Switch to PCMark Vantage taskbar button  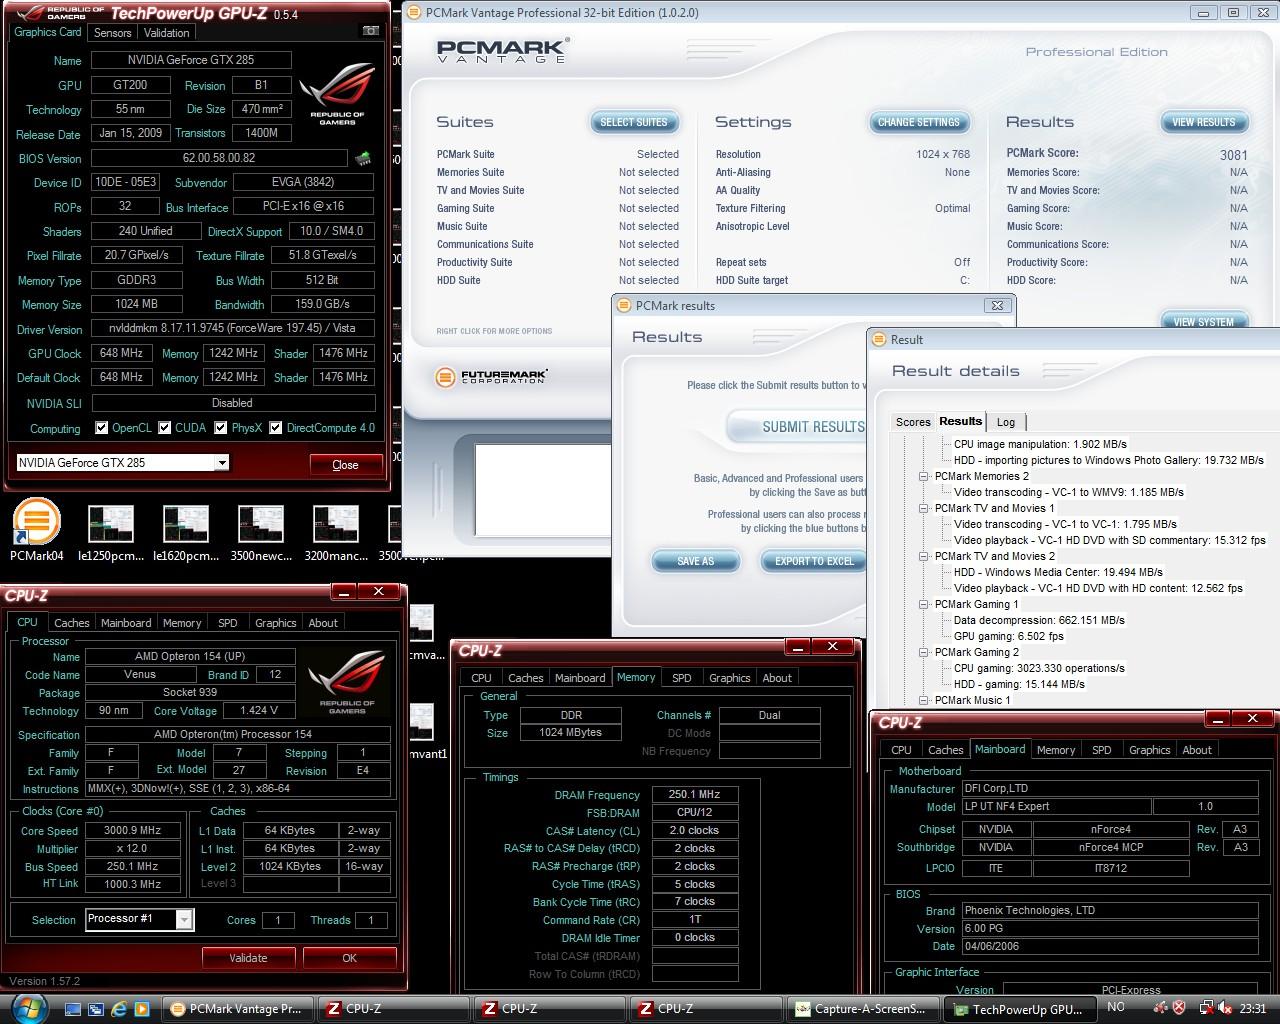(236, 1009)
